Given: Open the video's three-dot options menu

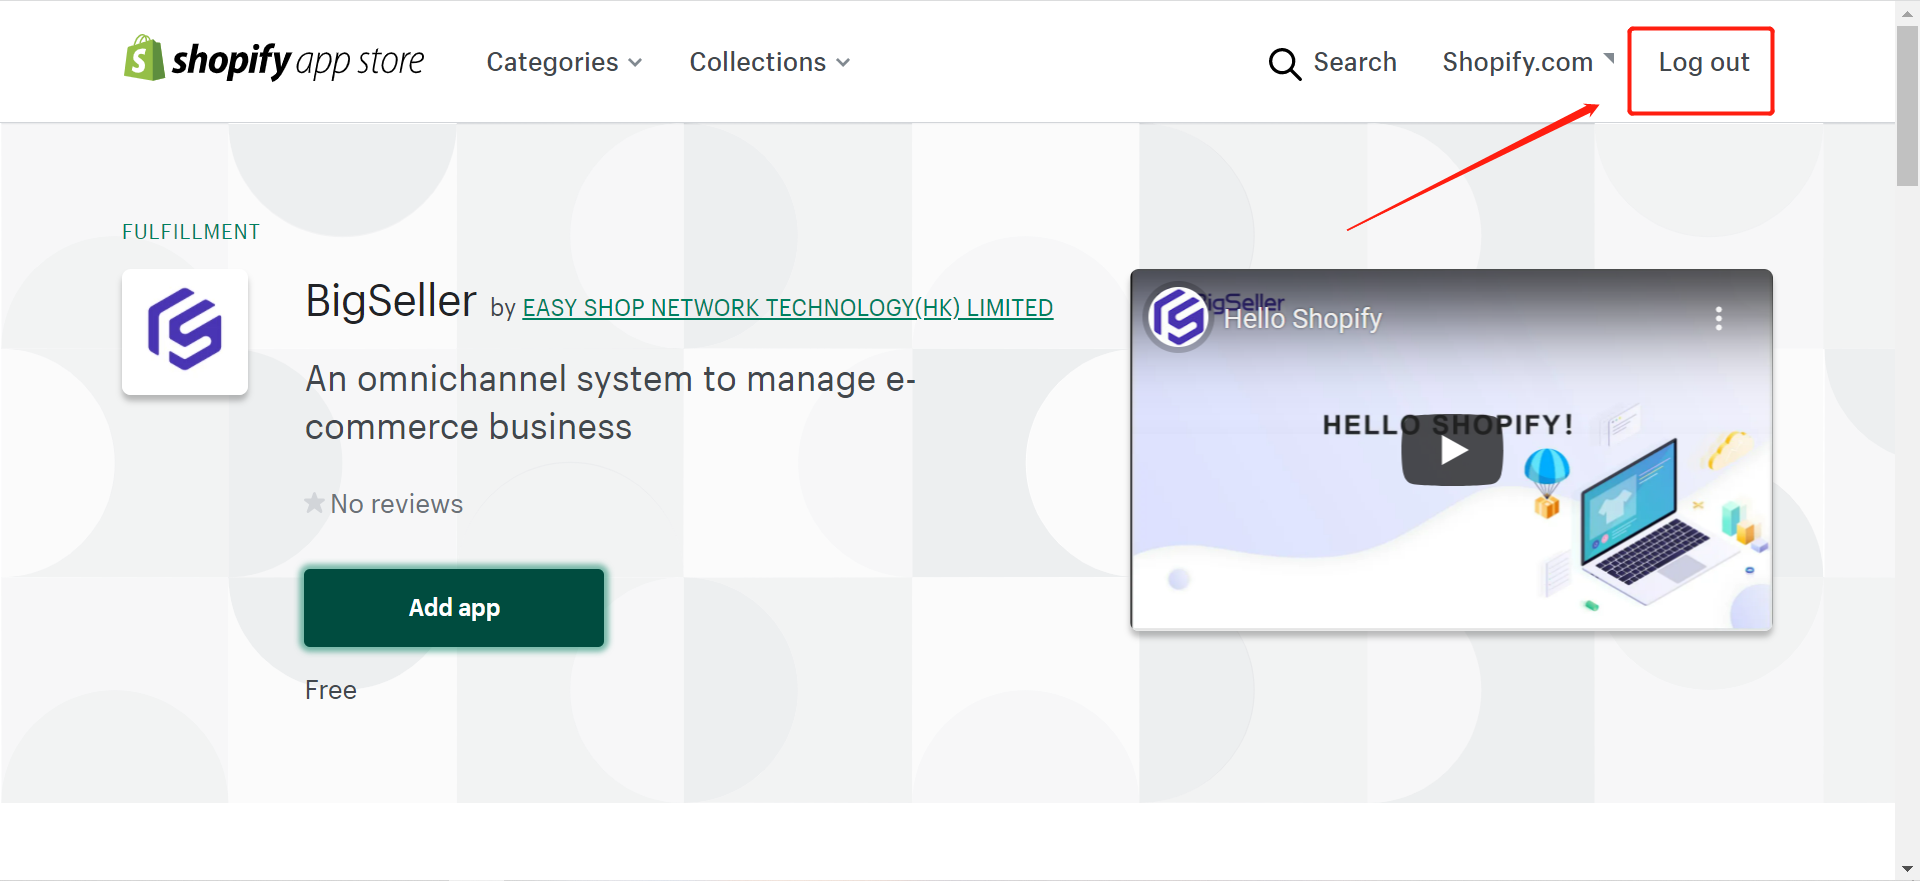Looking at the screenshot, I should pos(1718,319).
